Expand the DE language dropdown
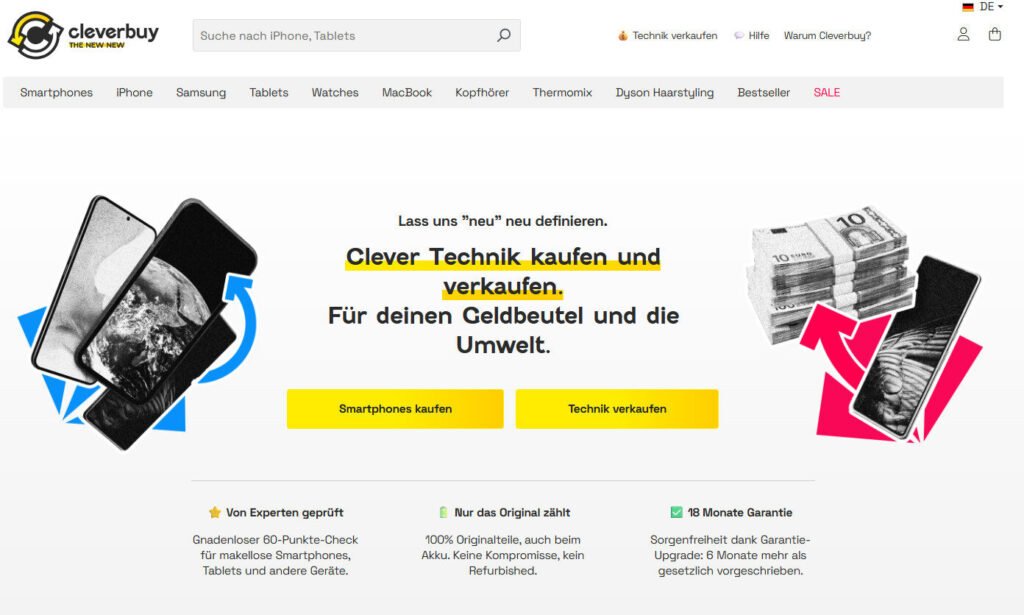This screenshot has height=615, width=1024. (991, 7)
